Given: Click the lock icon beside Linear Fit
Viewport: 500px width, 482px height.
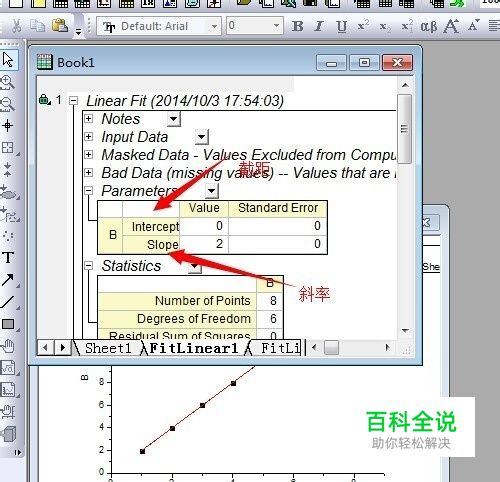Looking at the screenshot, I should (x=44, y=99).
